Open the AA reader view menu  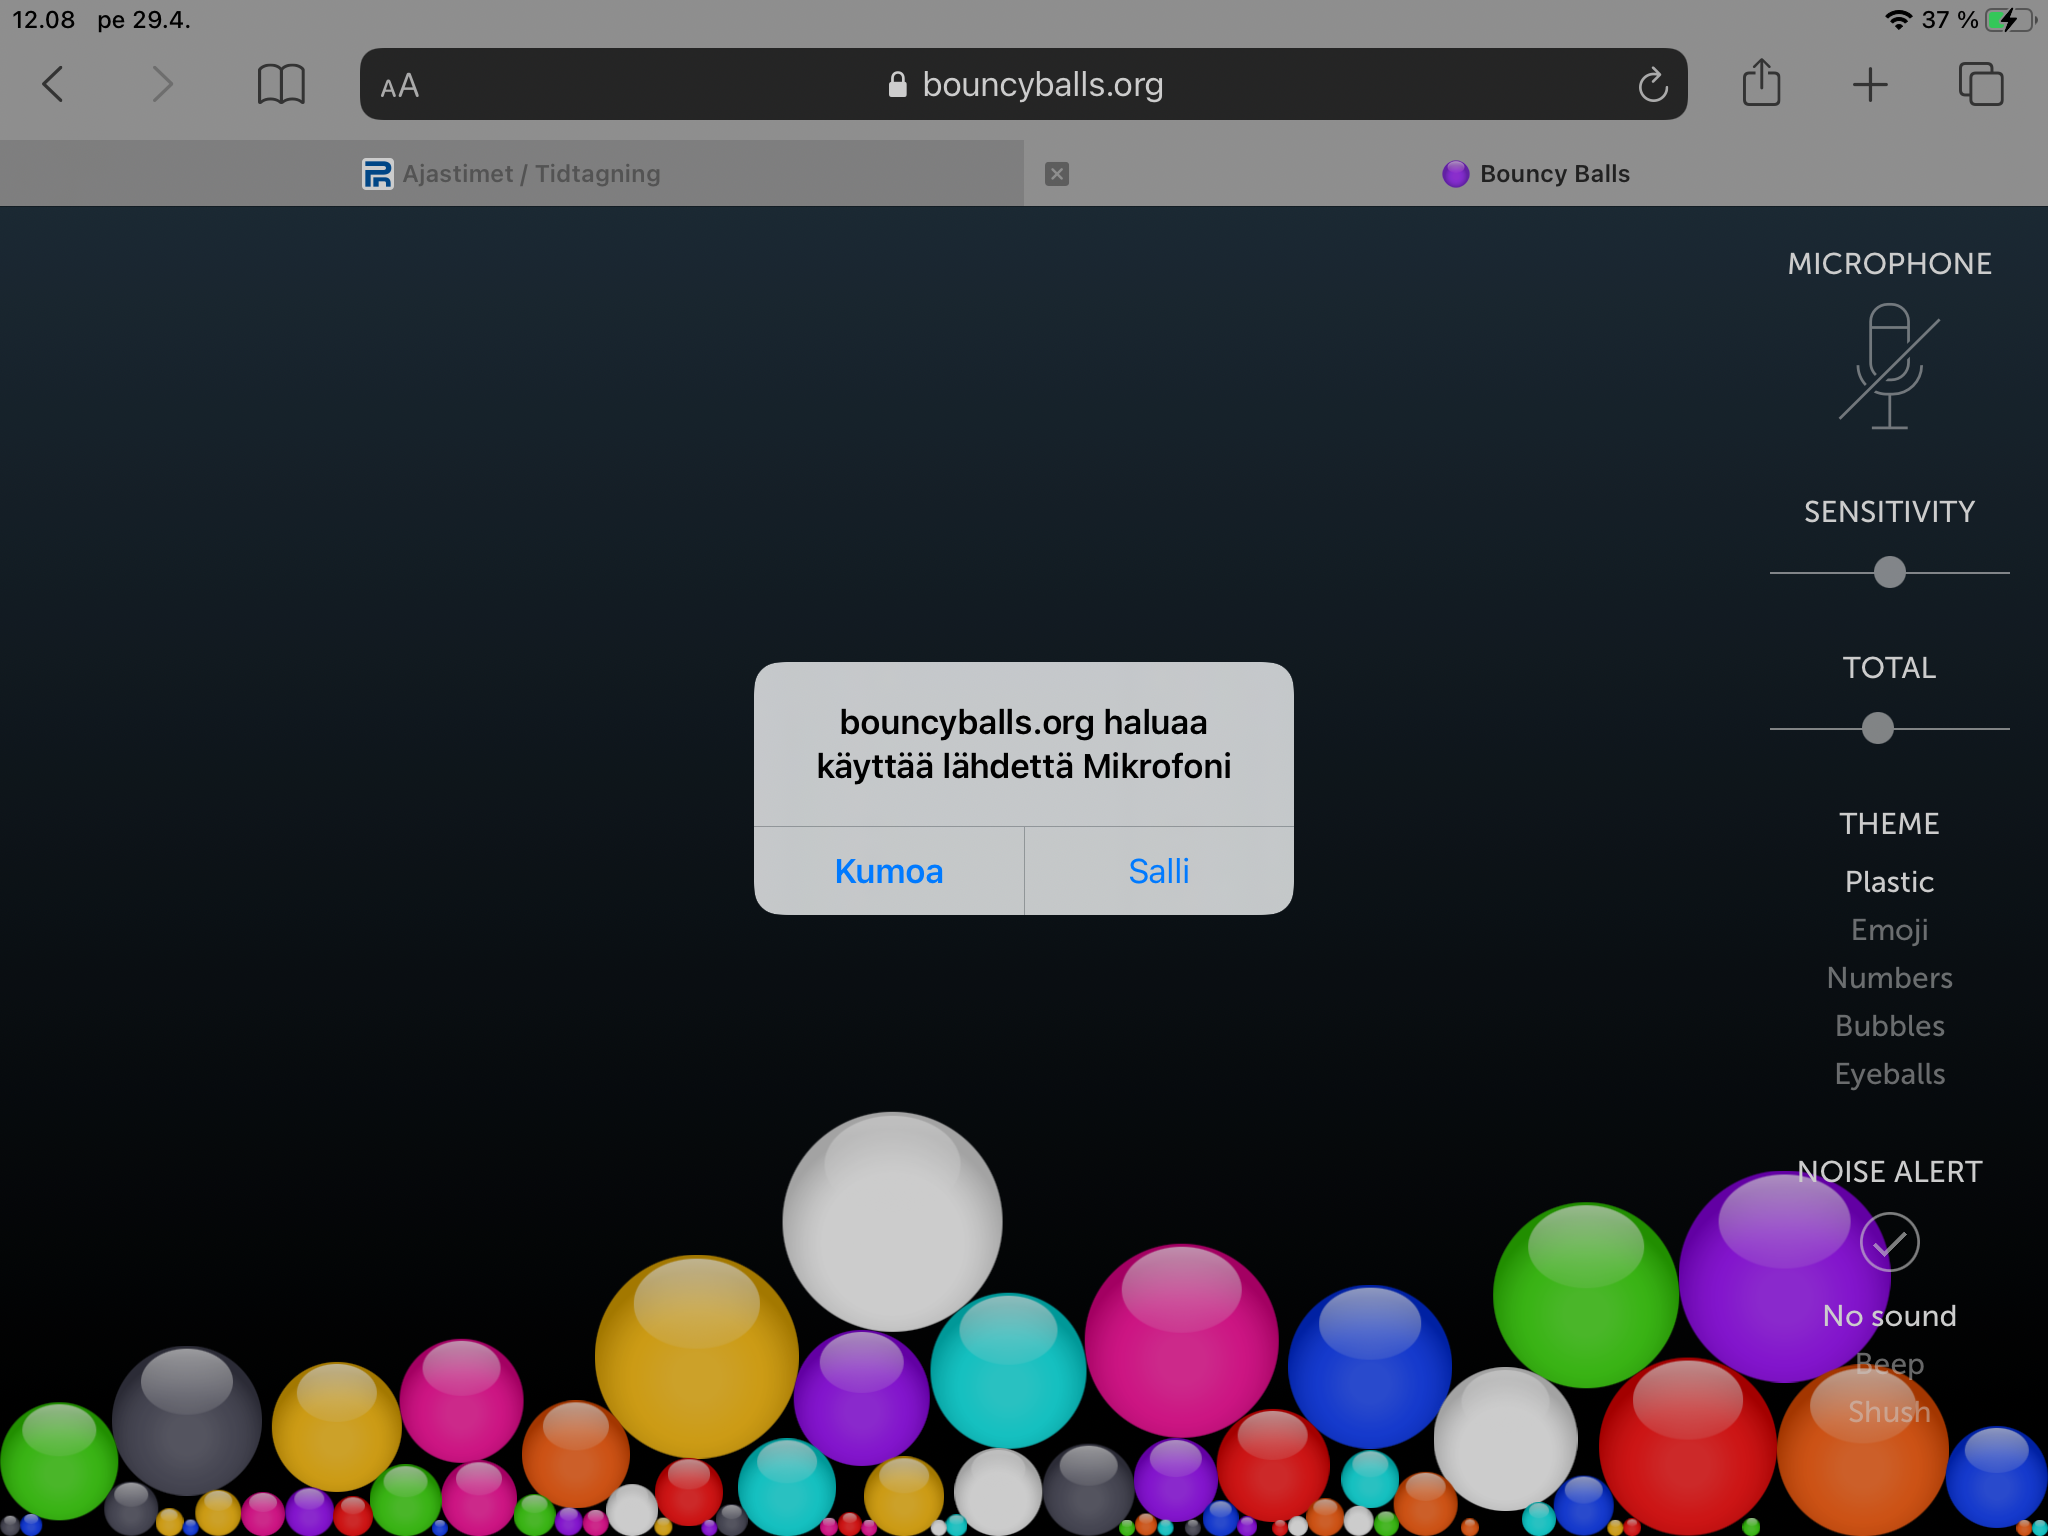tap(400, 86)
